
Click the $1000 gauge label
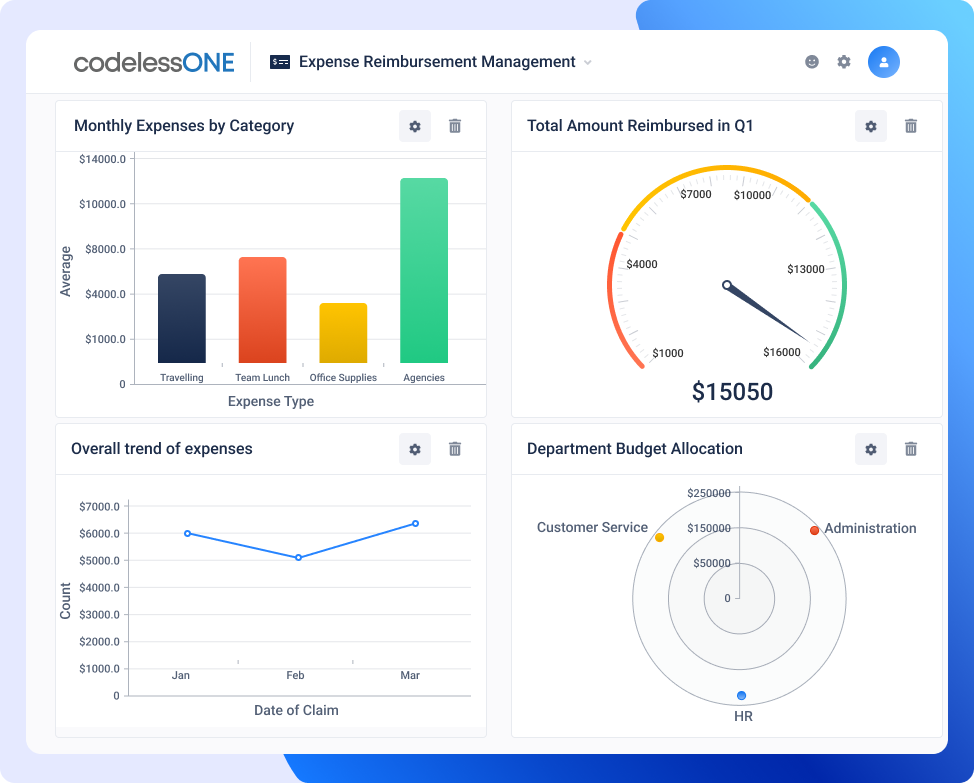click(x=668, y=353)
